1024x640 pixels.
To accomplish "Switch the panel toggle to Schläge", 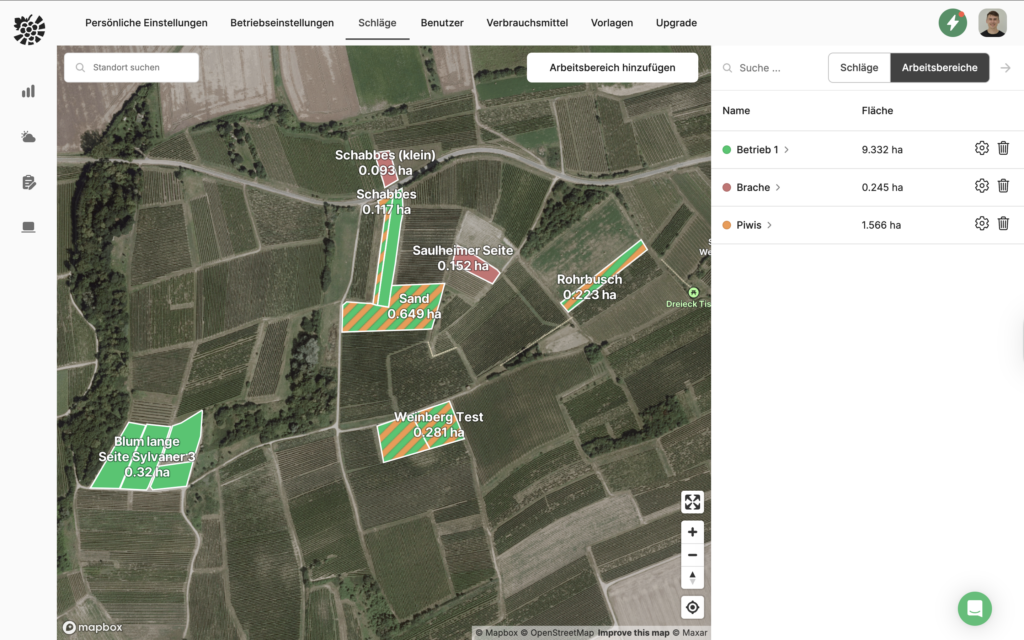I will click(859, 68).
